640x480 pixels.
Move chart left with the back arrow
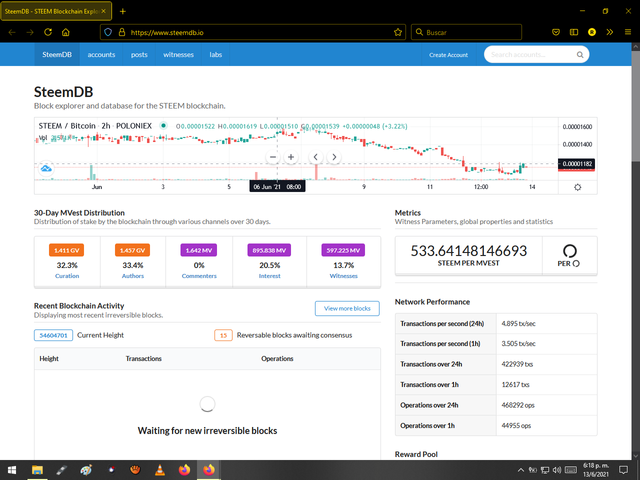(x=316, y=157)
